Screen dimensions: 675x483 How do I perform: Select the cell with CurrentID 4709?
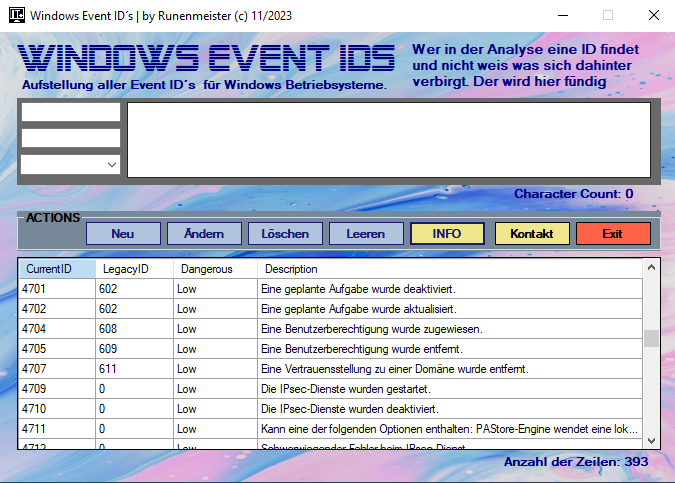click(57, 389)
